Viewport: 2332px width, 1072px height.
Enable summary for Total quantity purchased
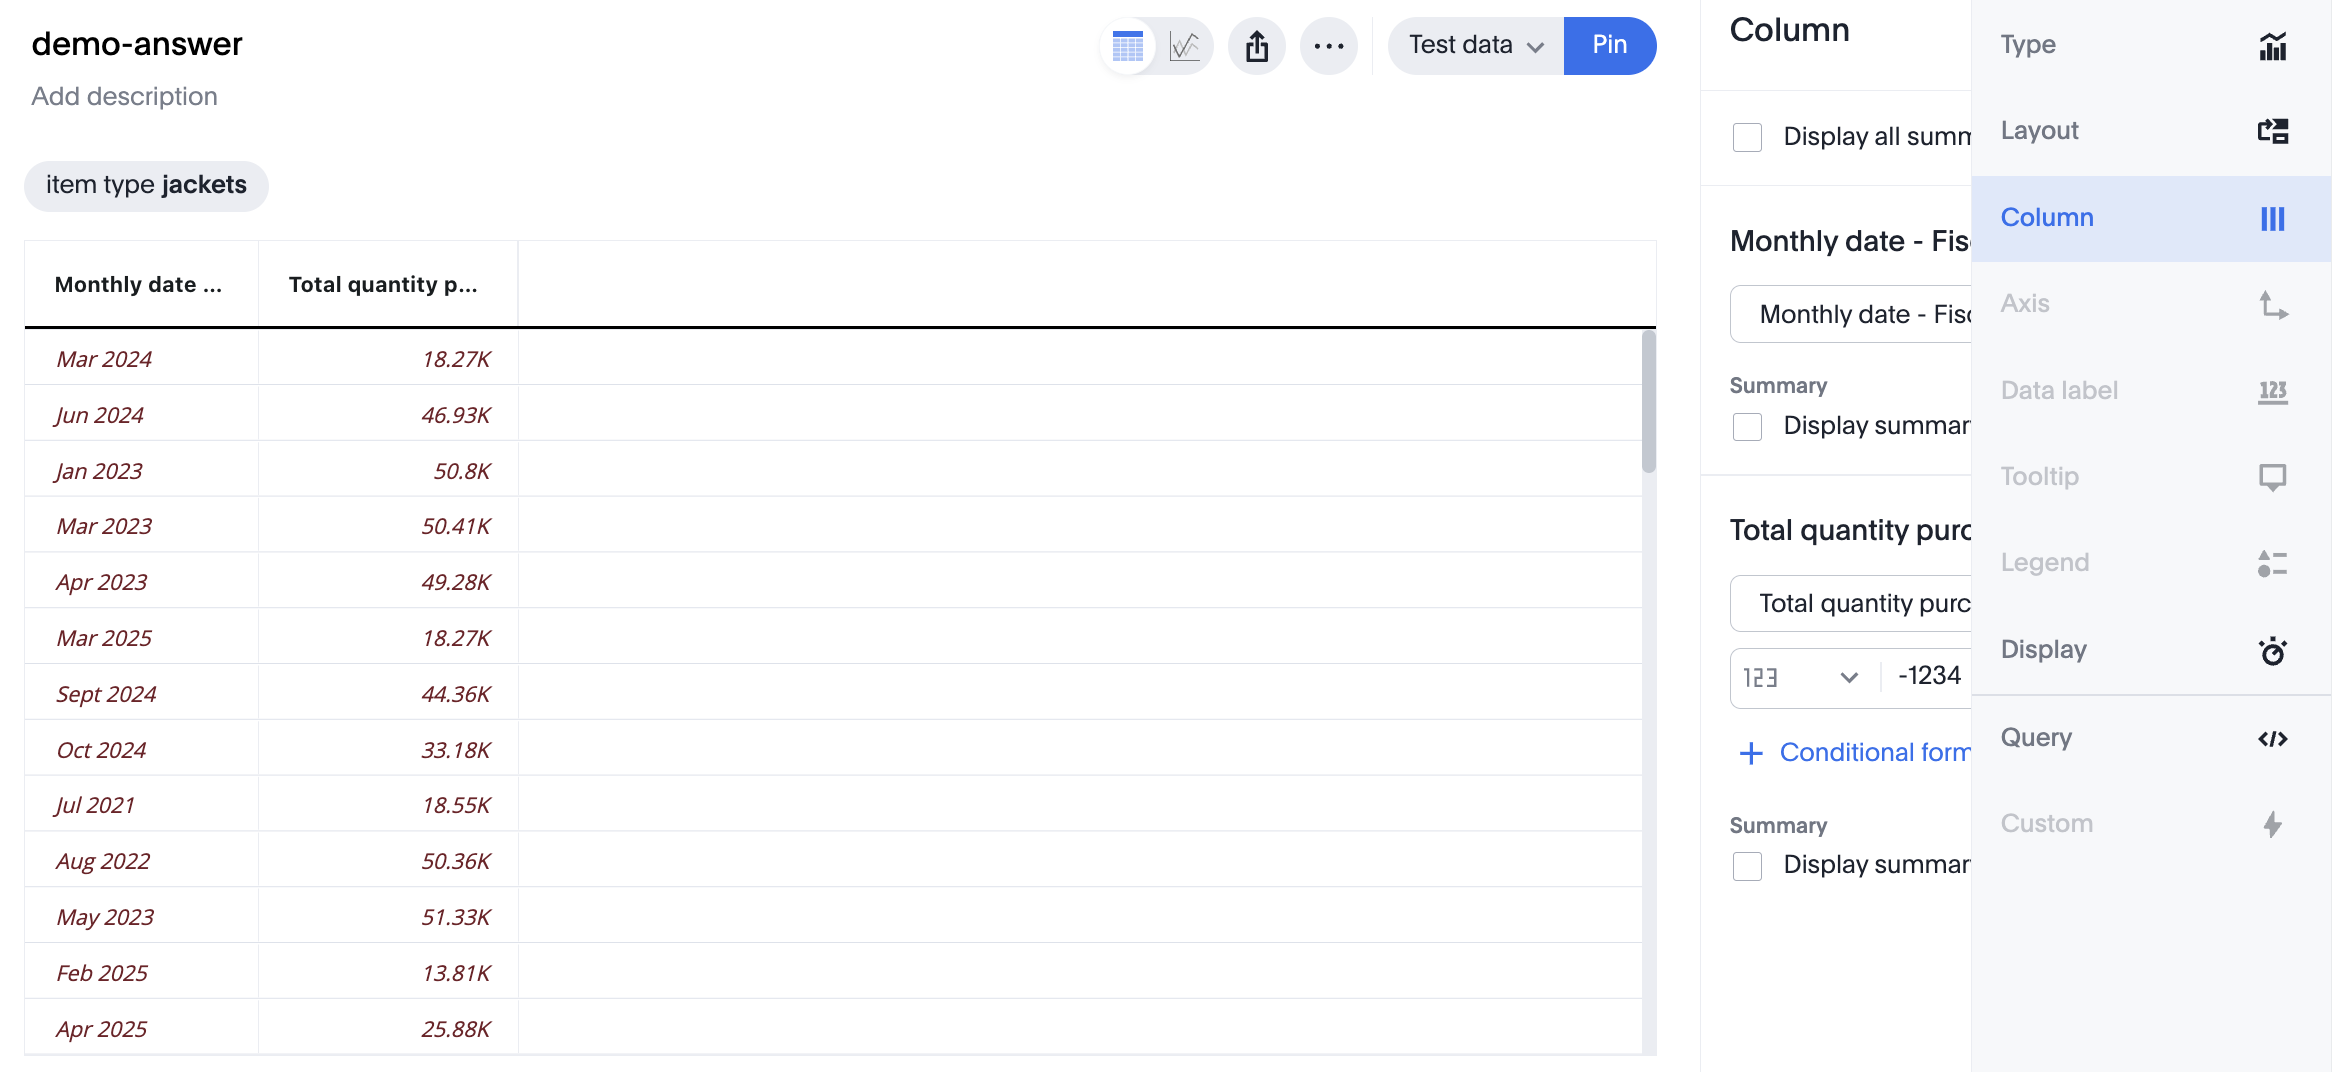(x=1747, y=866)
